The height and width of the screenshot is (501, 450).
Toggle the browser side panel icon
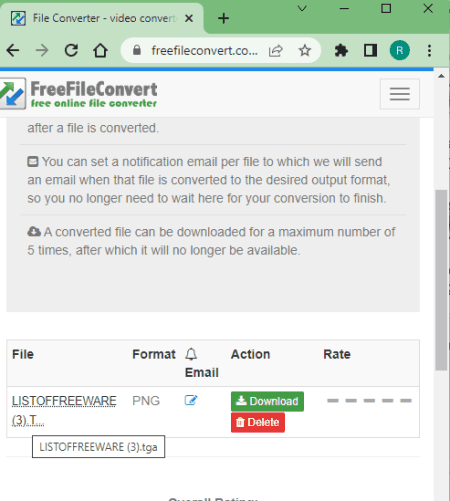click(x=370, y=51)
